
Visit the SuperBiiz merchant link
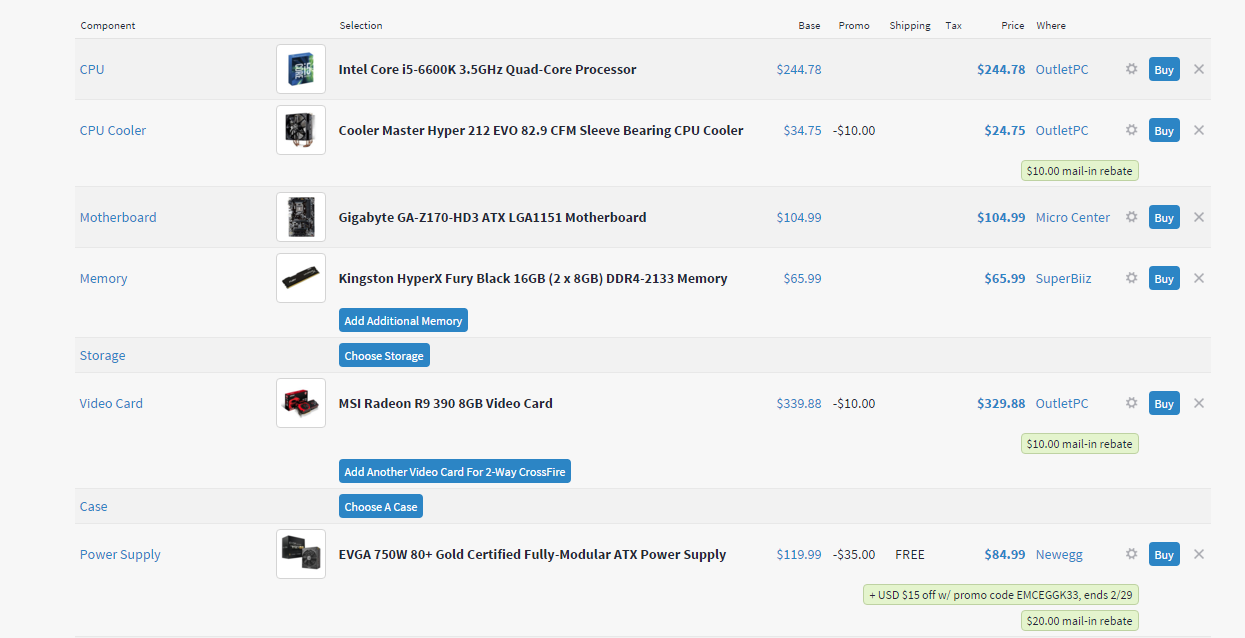click(1064, 278)
